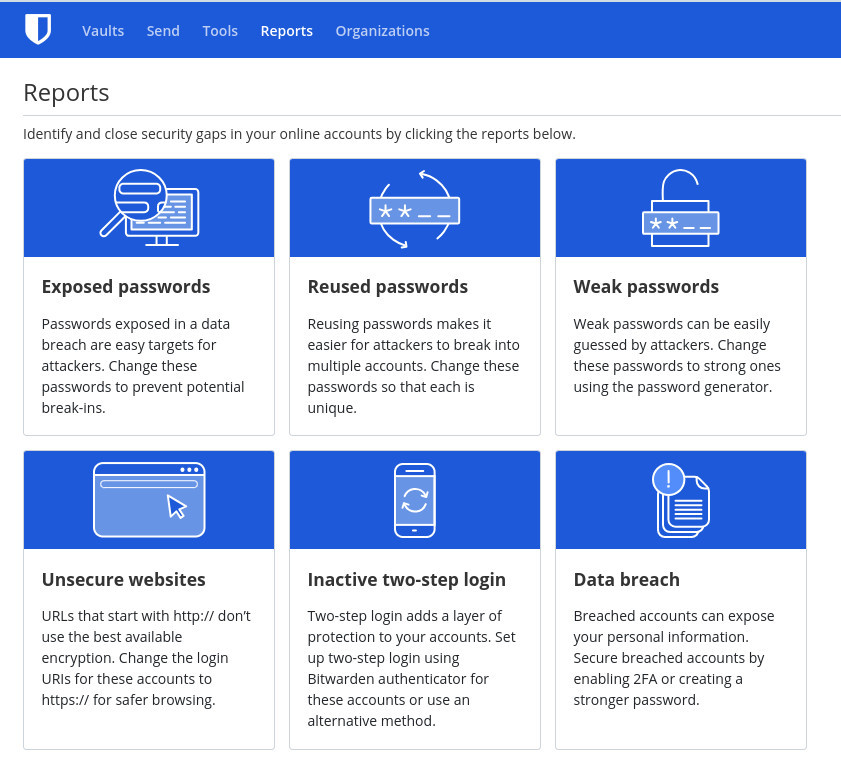Open the Weak passwords report heading

tap(646, 287)
